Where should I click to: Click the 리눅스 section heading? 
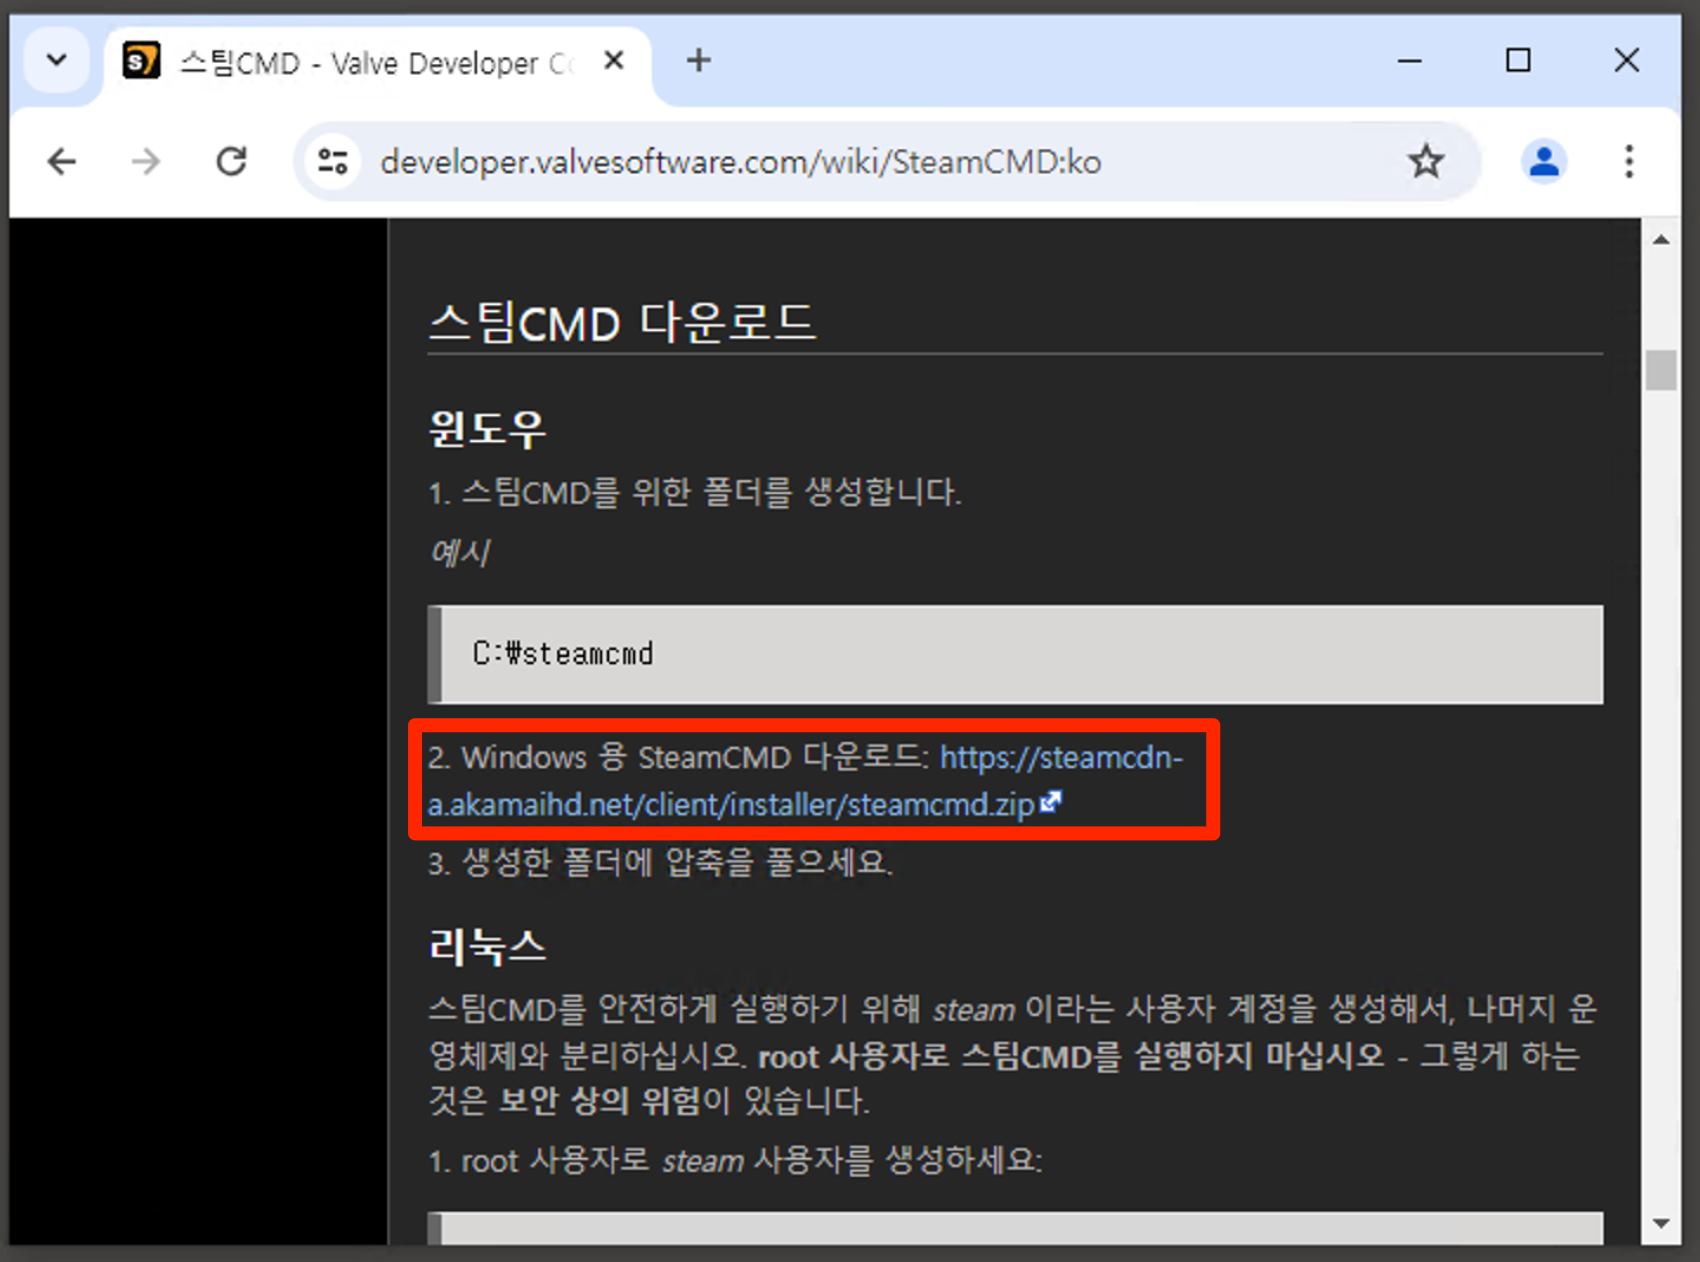point(487,946)
